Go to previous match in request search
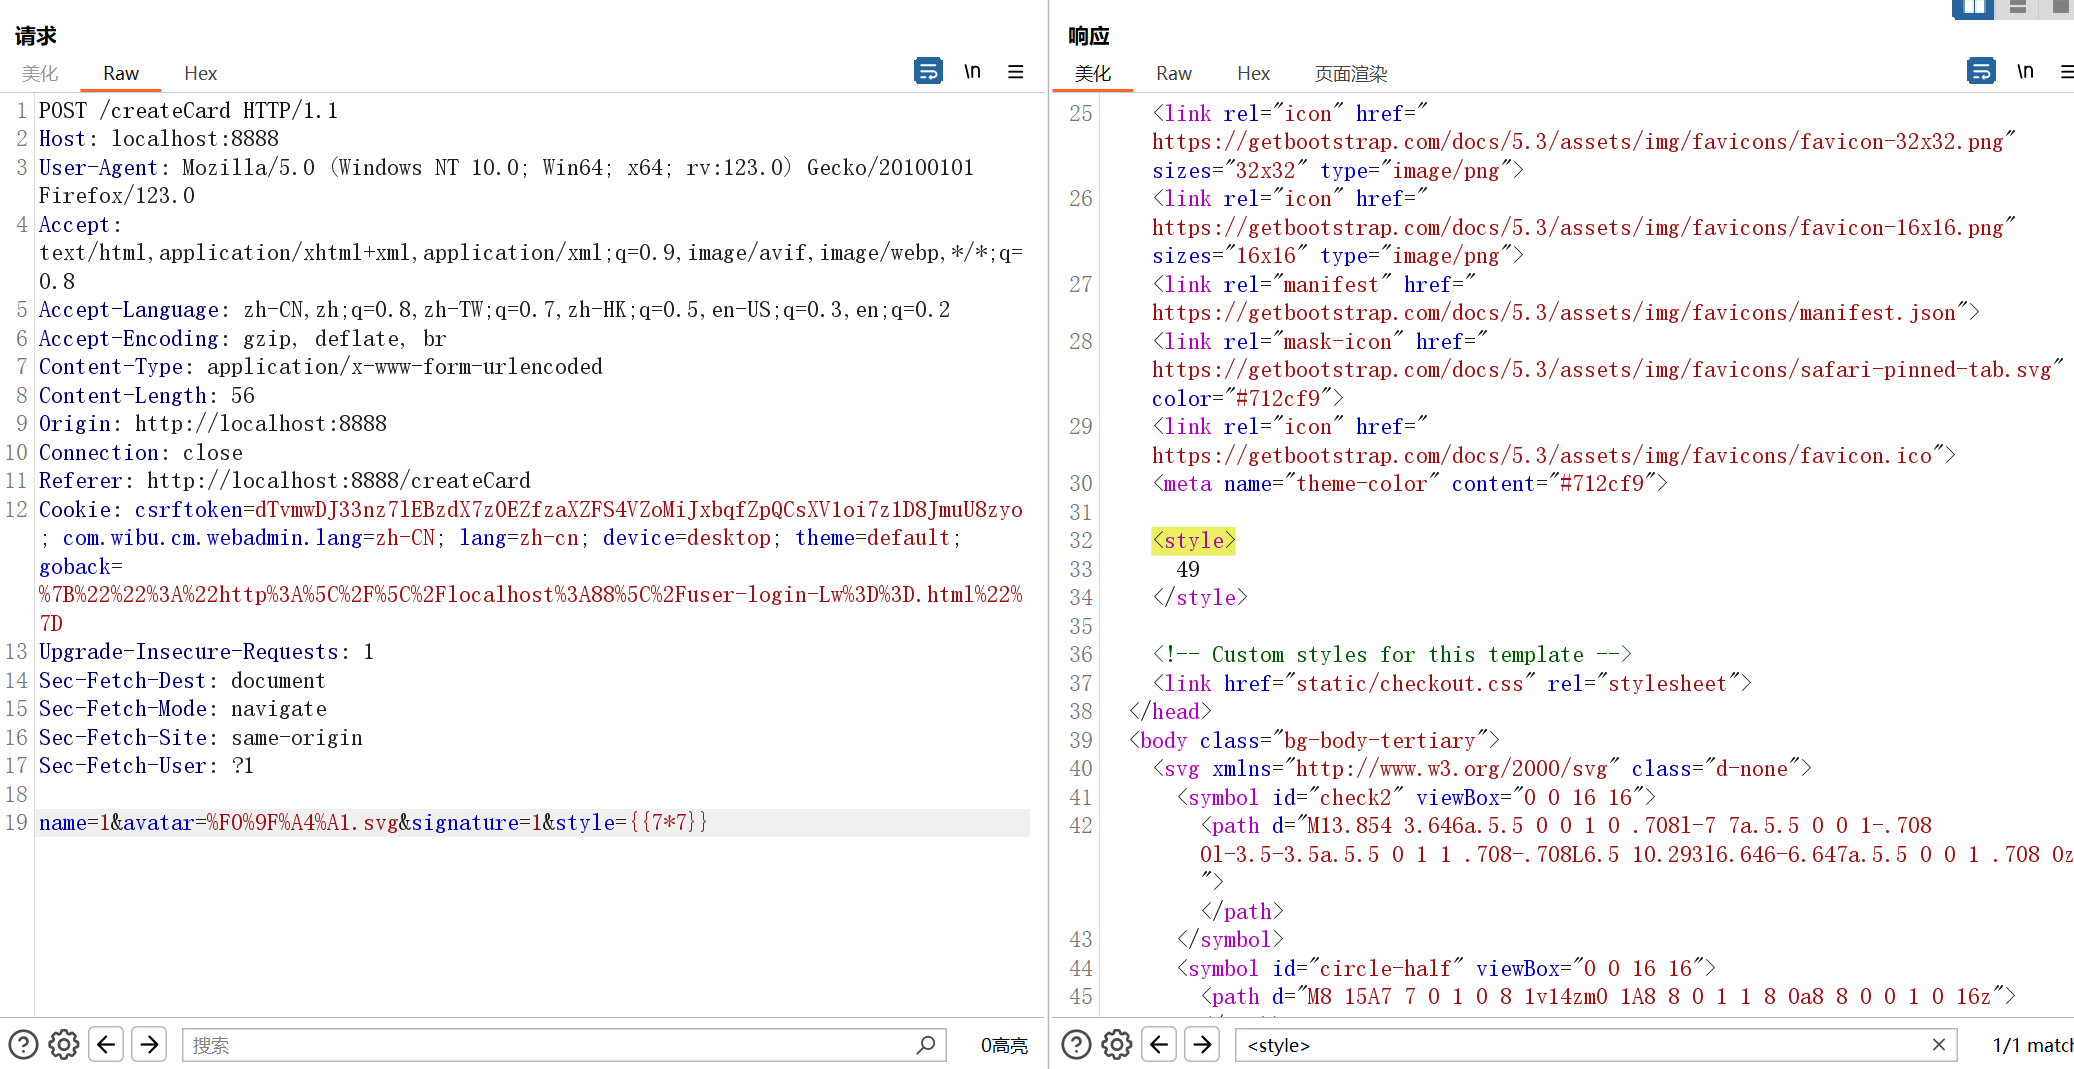Image resolution: width=2074 pixels, height=1069 pixels. (106, 1045)
